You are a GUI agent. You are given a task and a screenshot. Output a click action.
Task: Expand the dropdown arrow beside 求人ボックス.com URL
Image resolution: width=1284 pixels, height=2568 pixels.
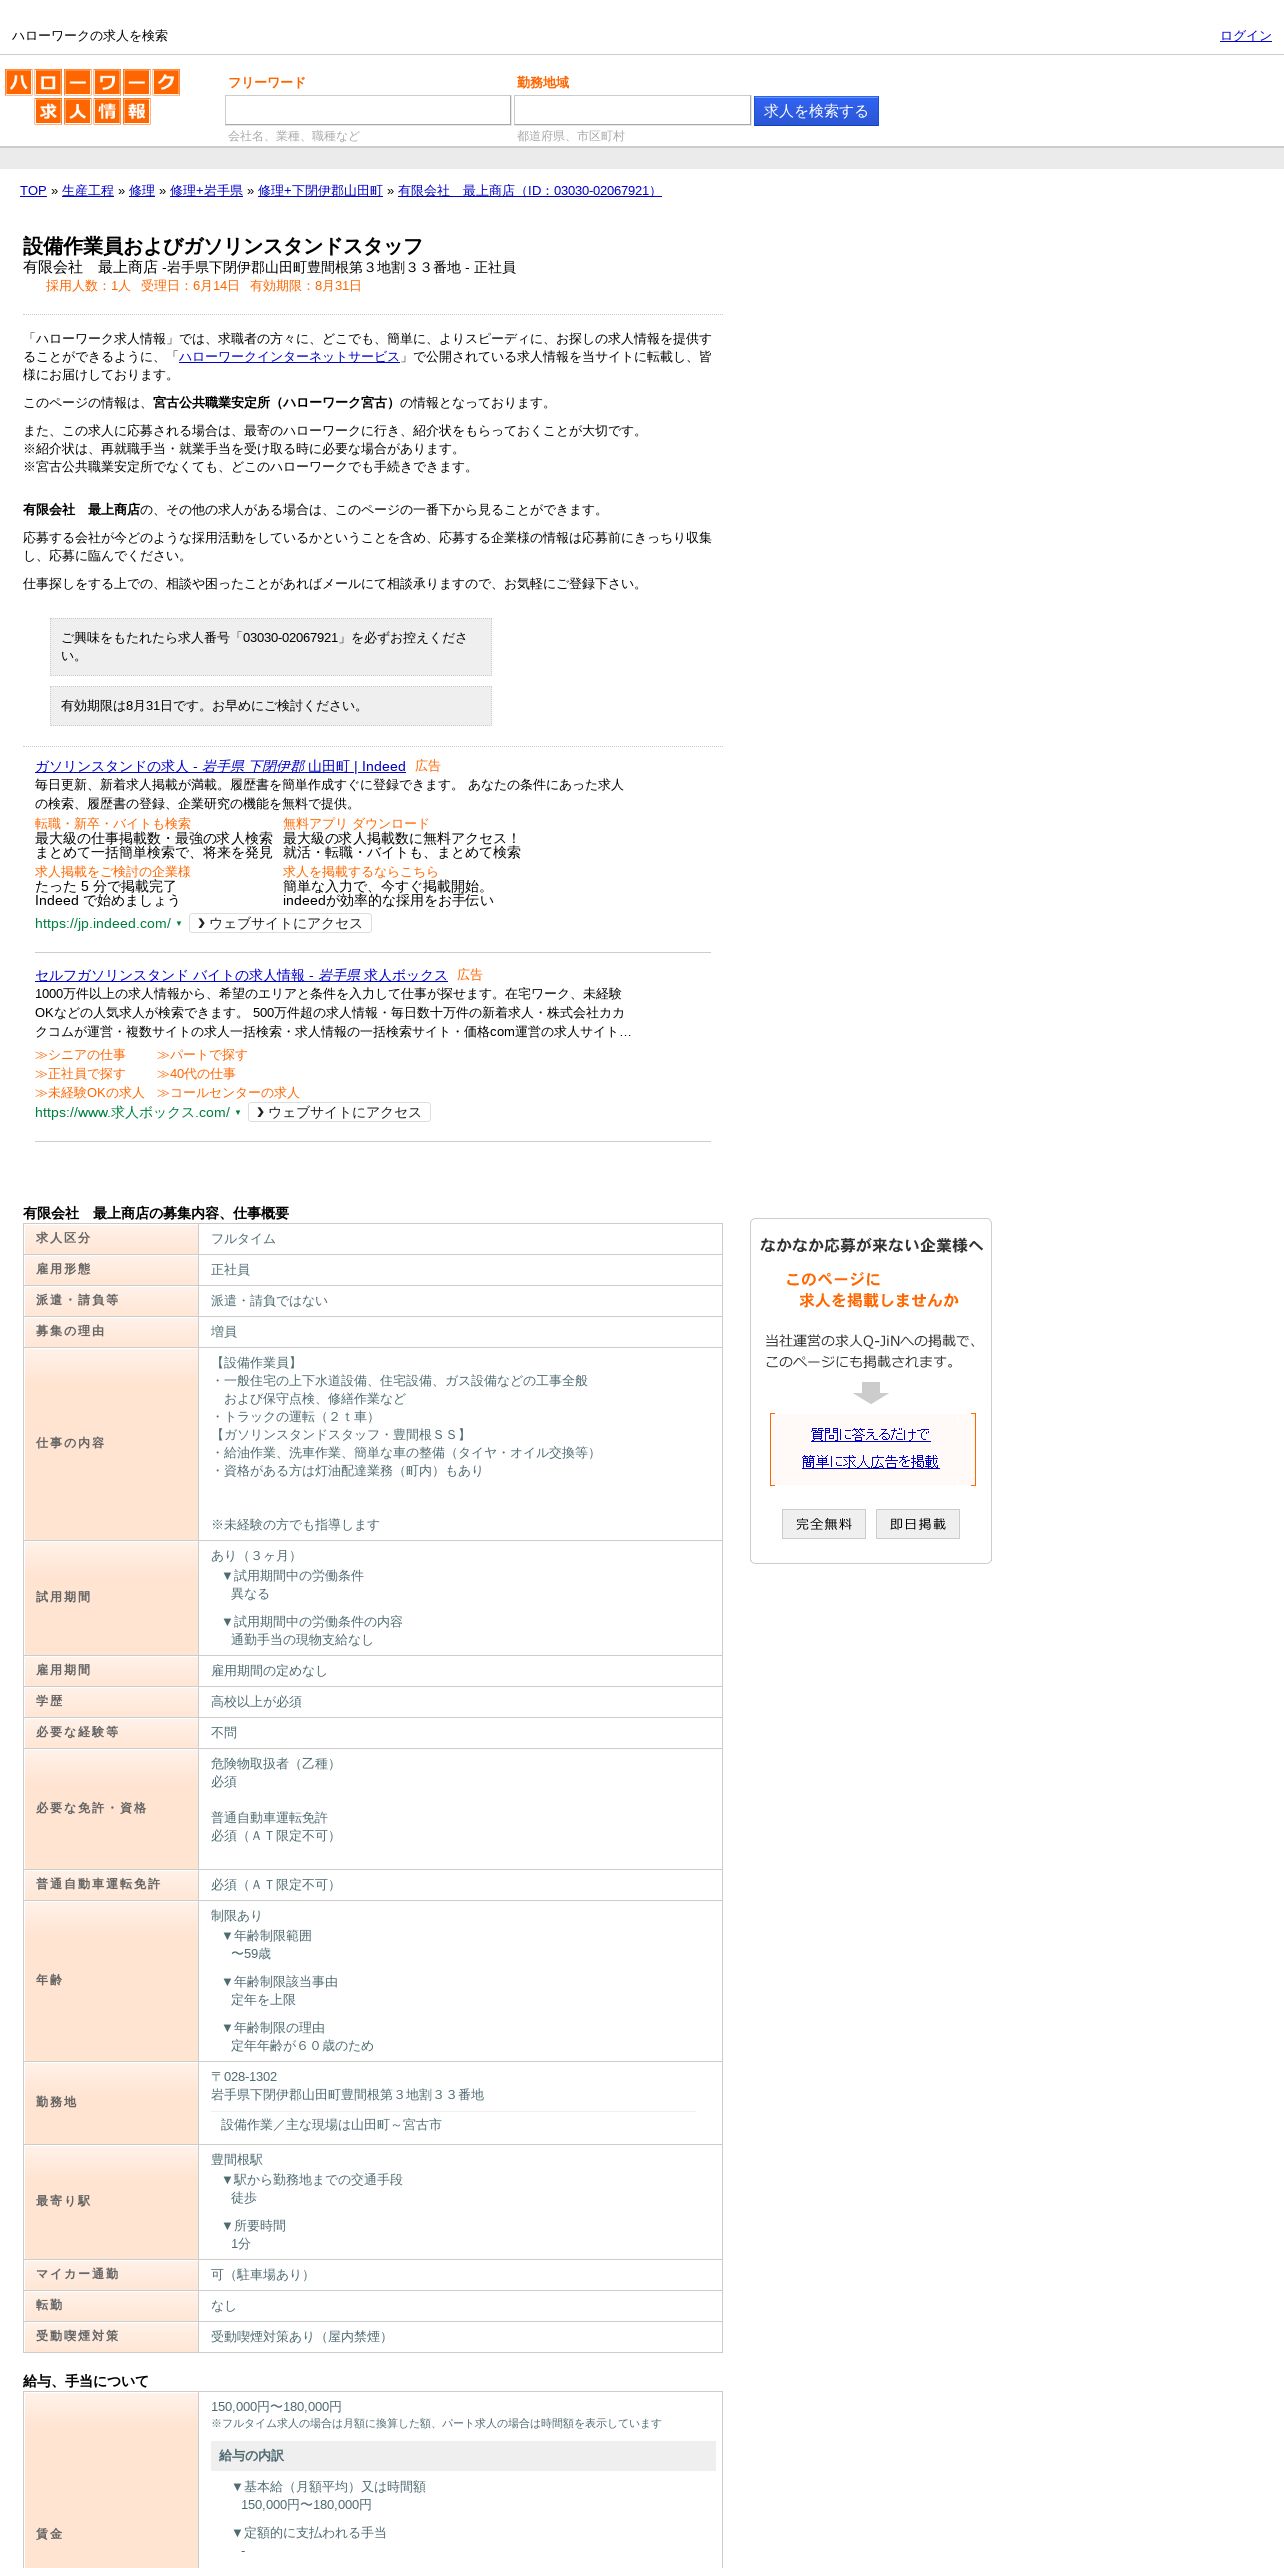point(238,1113)
